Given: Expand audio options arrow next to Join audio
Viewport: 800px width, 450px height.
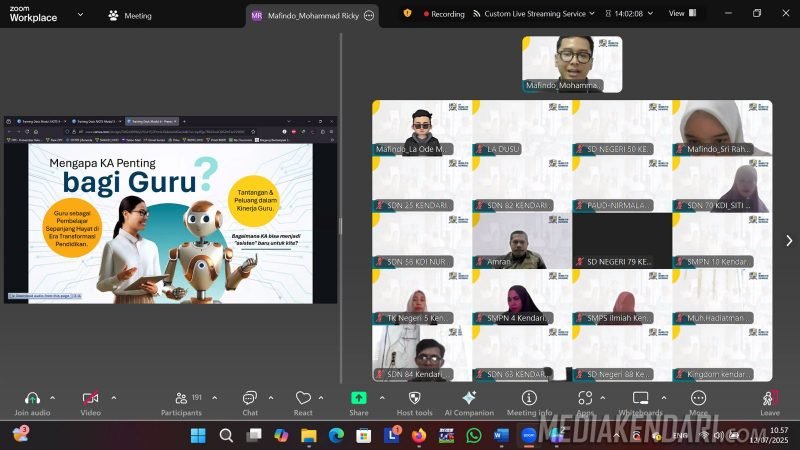Looking at the screenshot, I should click(57, 397).
